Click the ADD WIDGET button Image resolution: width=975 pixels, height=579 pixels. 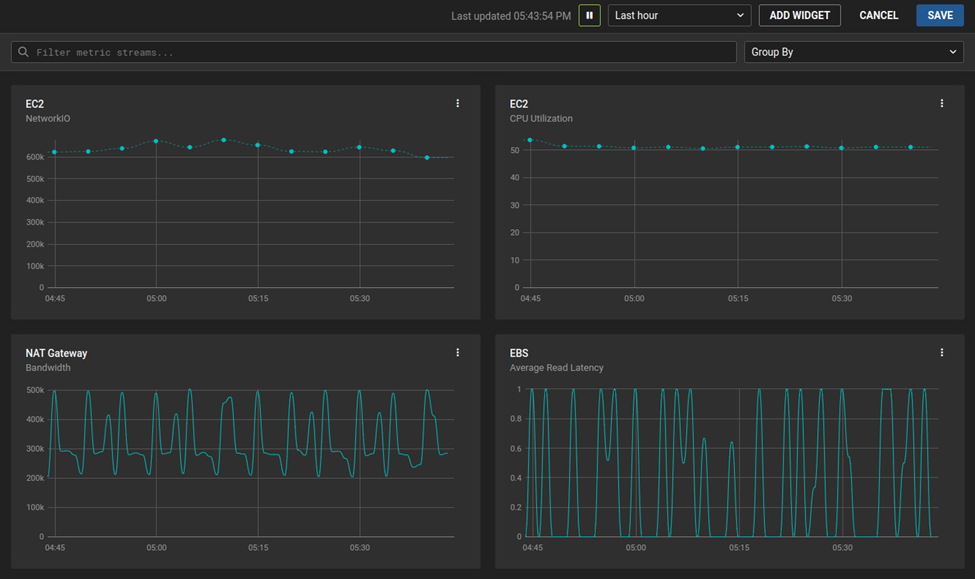pyautogui.click(x=800, y=16)
